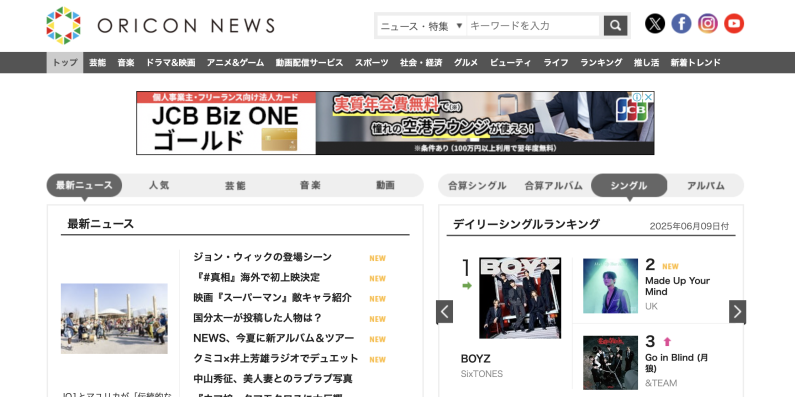
Task: Open the YouTube social icon
Action: coord(734,24)
